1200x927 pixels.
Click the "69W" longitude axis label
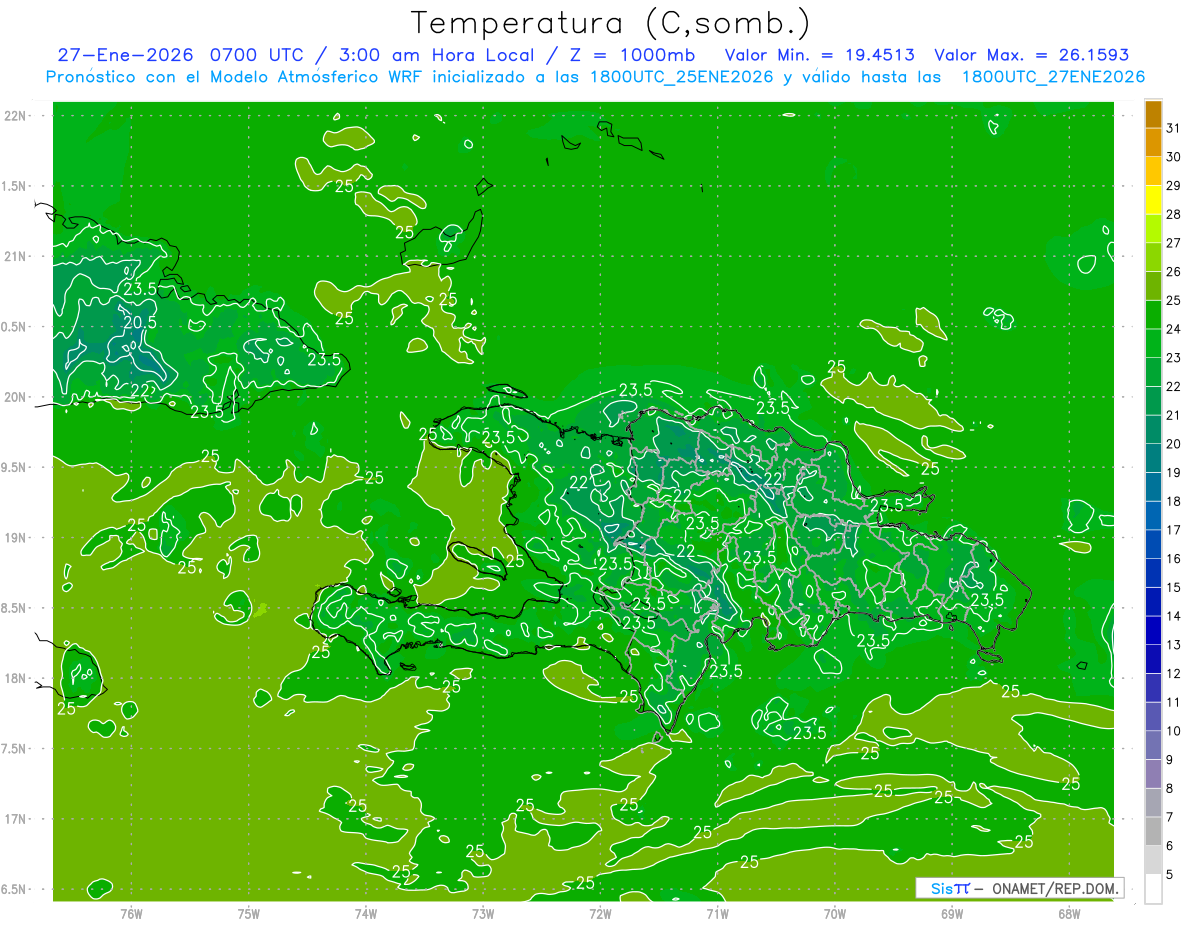click(x=951, y=913)
